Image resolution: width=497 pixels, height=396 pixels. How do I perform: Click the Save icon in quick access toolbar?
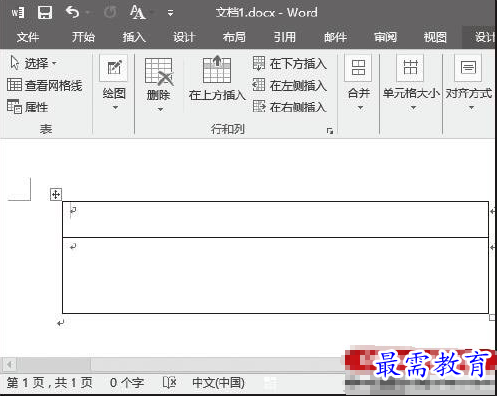[45, 13]
